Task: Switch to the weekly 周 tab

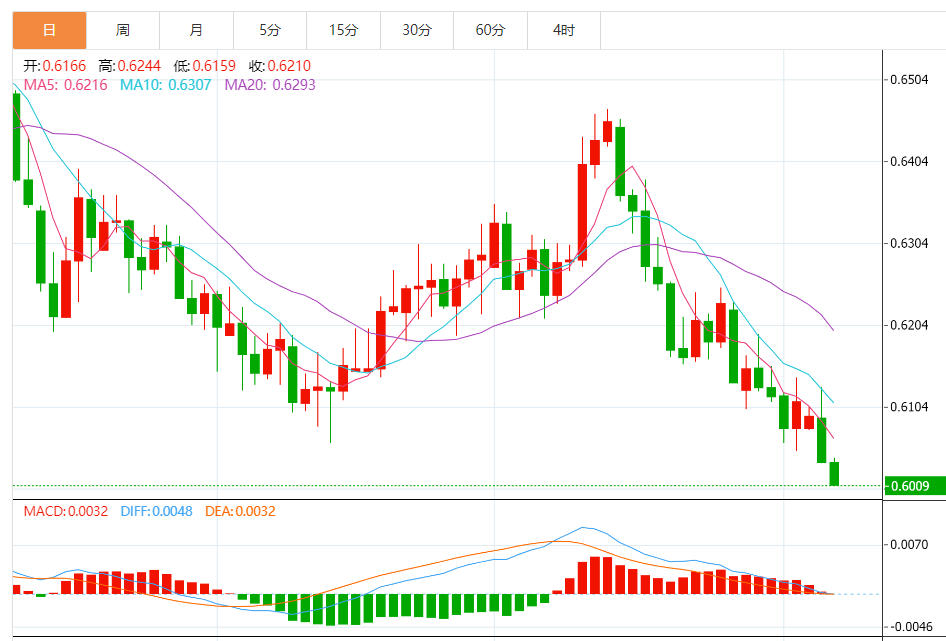Action: (x=123, y=30)
